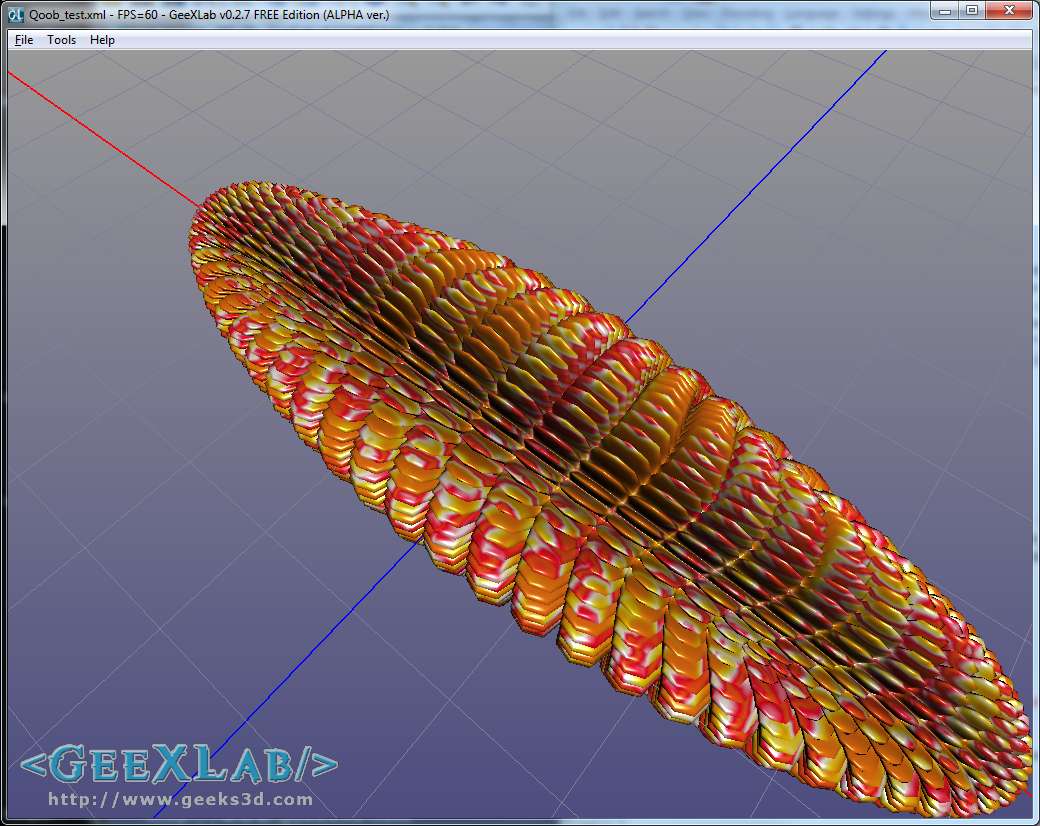
Task: Open the Tools menu
Action: (62, 40)
